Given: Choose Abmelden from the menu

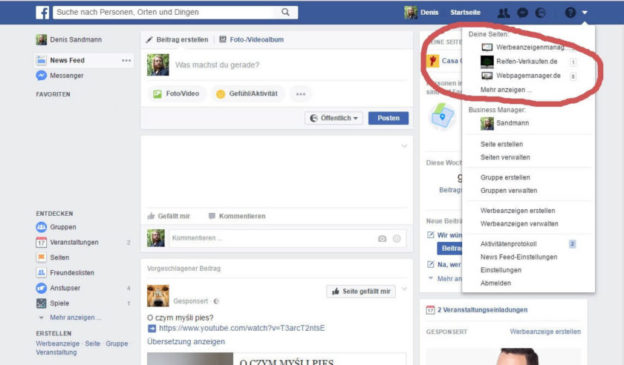Looking at the screenshot, I should click(495, 283).
